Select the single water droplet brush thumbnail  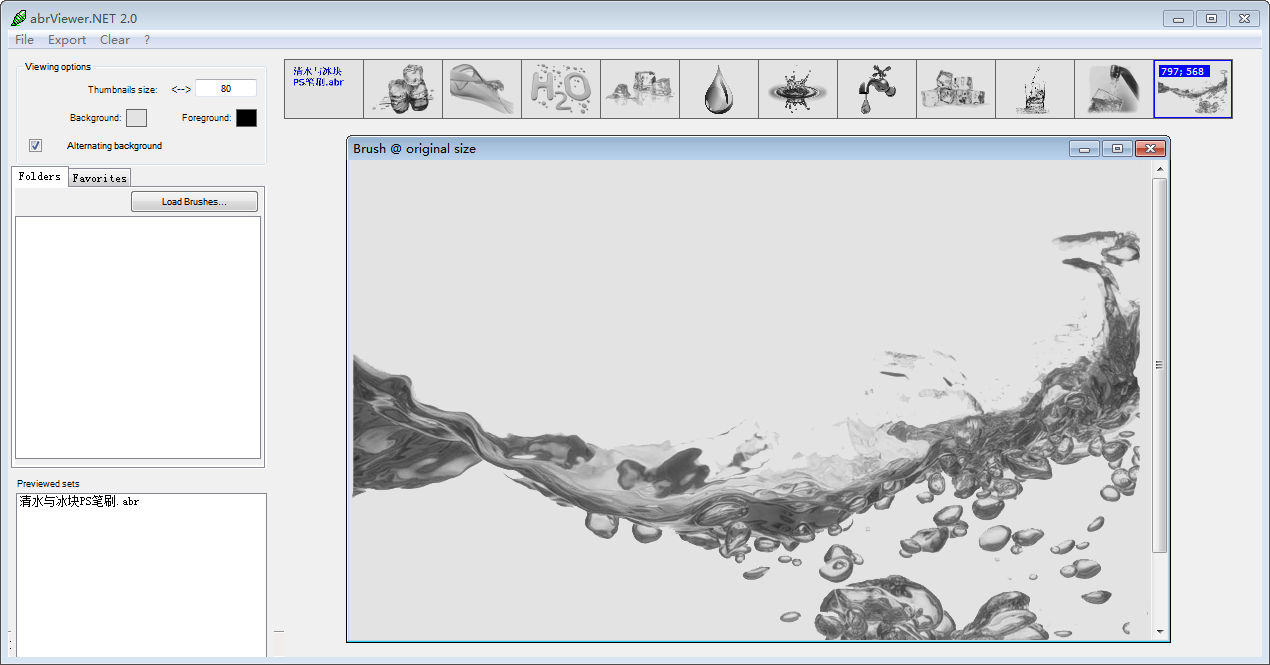tap(719, 89)
